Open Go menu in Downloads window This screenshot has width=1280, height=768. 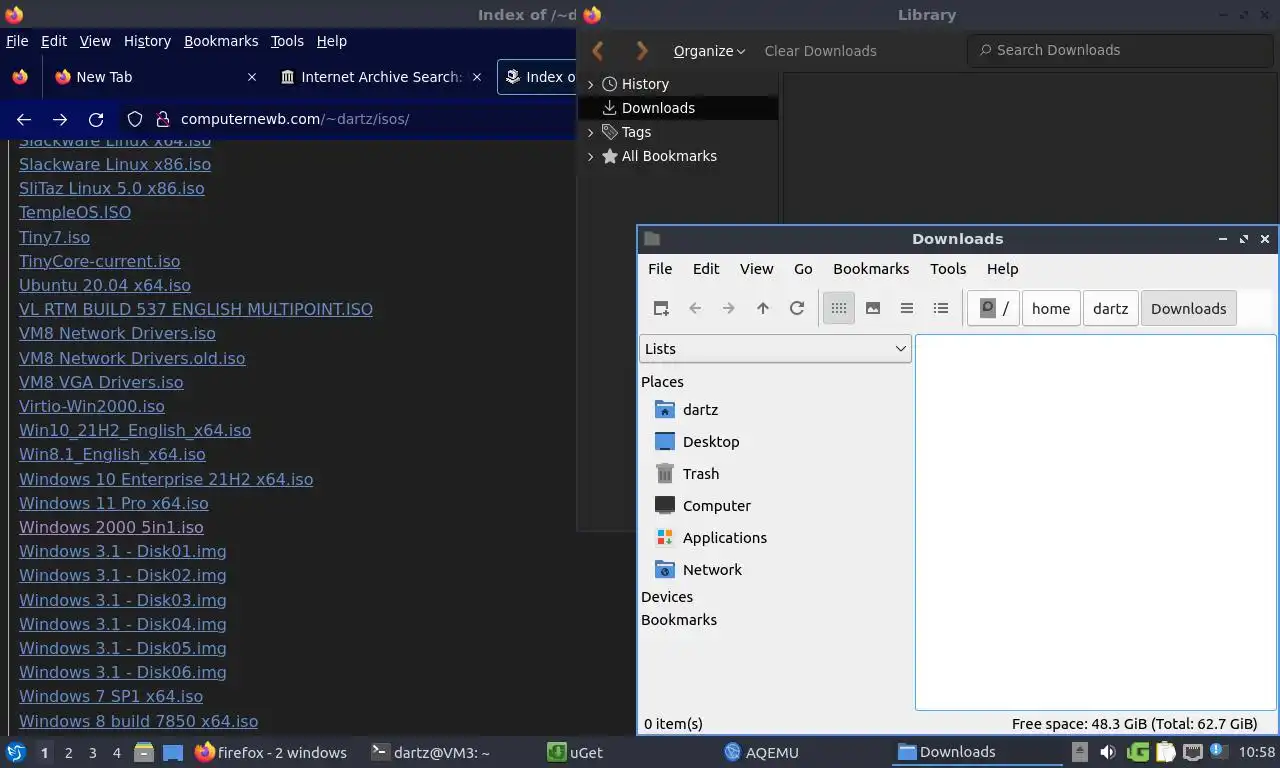coord(803,269)
